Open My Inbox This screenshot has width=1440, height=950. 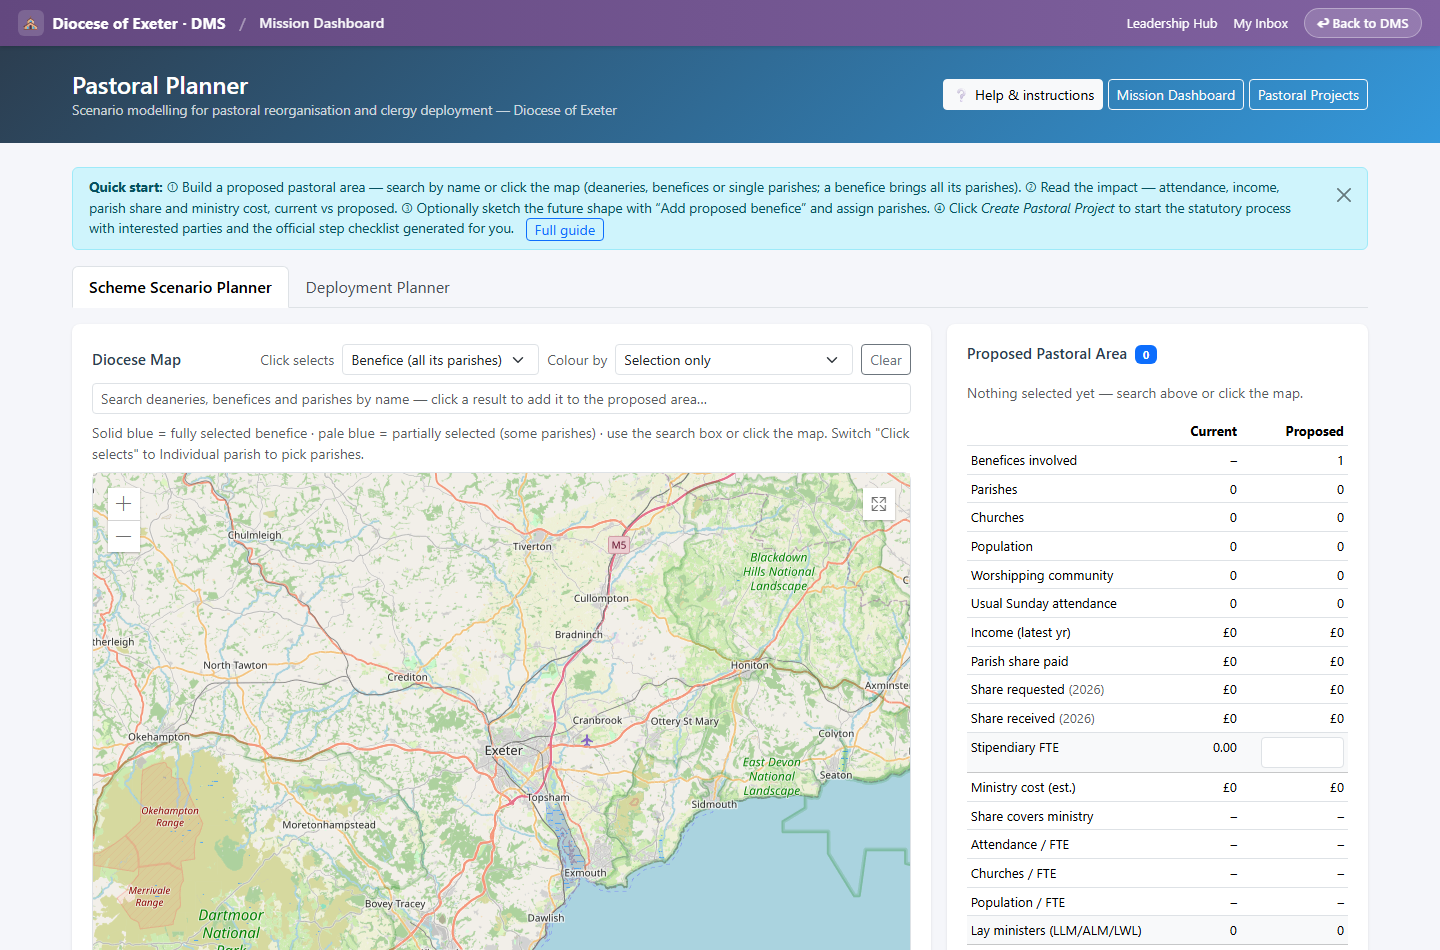click(x=1260, y=23)
